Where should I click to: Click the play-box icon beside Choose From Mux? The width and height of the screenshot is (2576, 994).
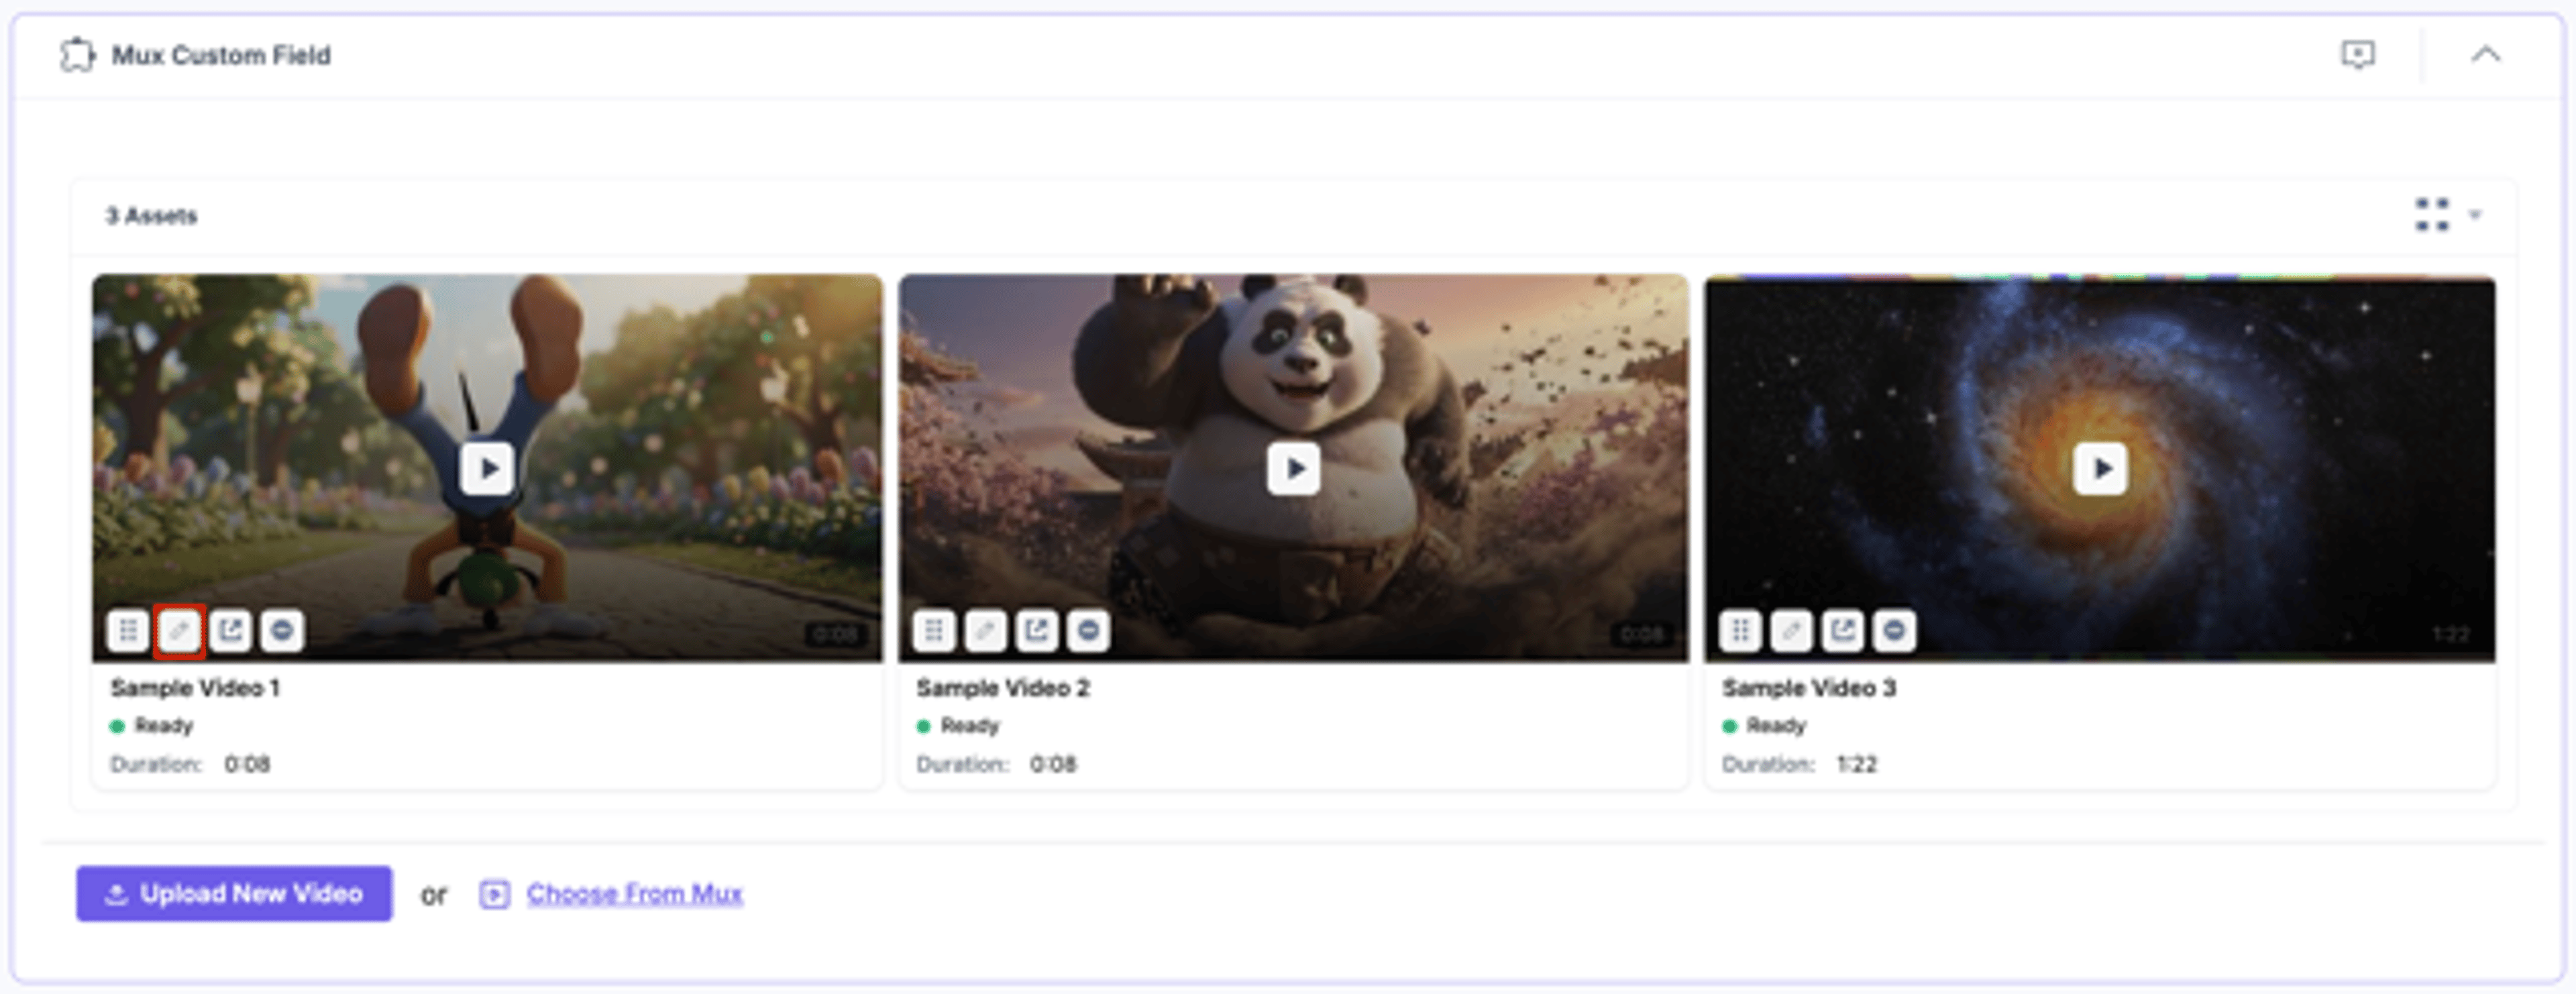(x=494, y=894)
